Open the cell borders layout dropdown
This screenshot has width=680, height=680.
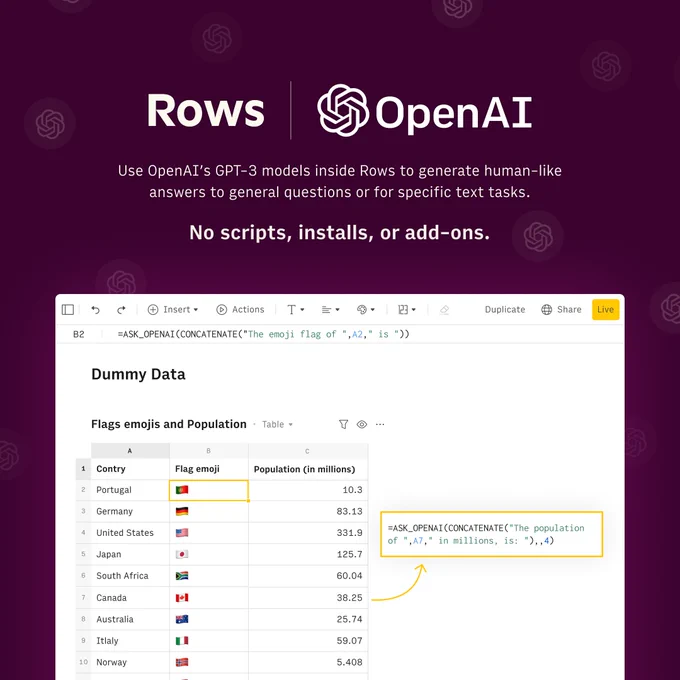(407, 310)
